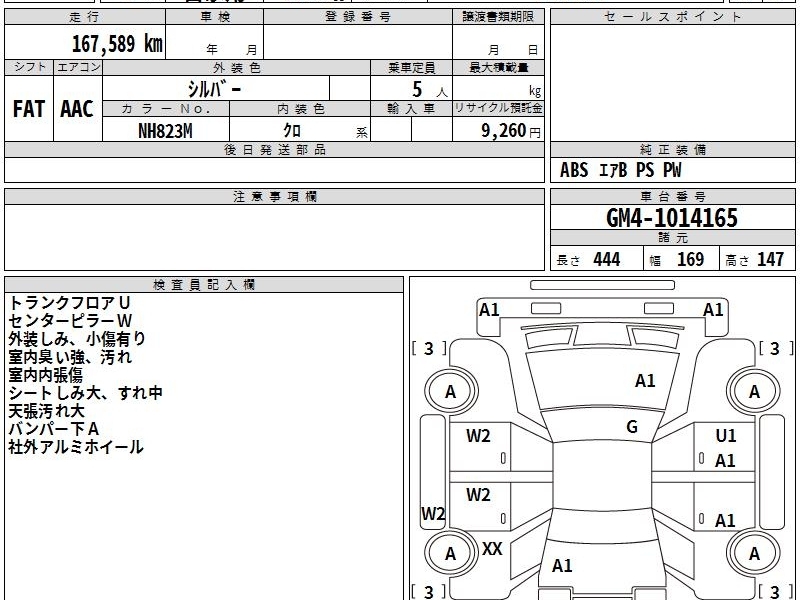Click the 注意事項欄 header bar
Screen dimensions: 800x600
pyautogui.click(x=274, y=196)
